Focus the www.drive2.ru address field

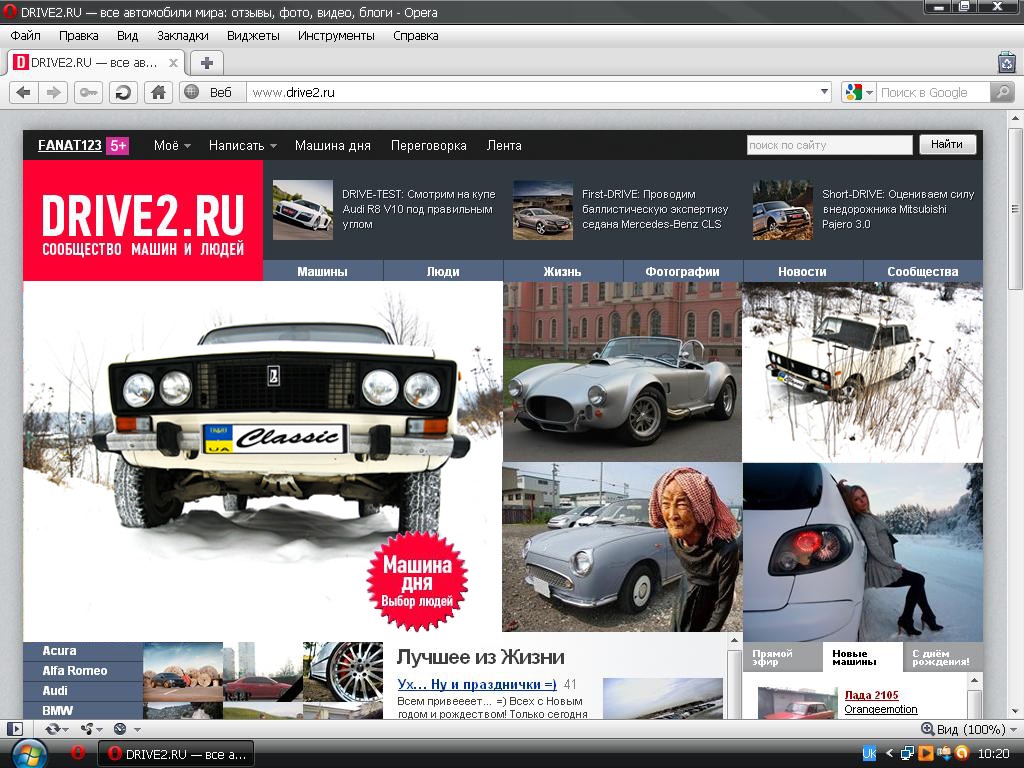pos(532,93)
